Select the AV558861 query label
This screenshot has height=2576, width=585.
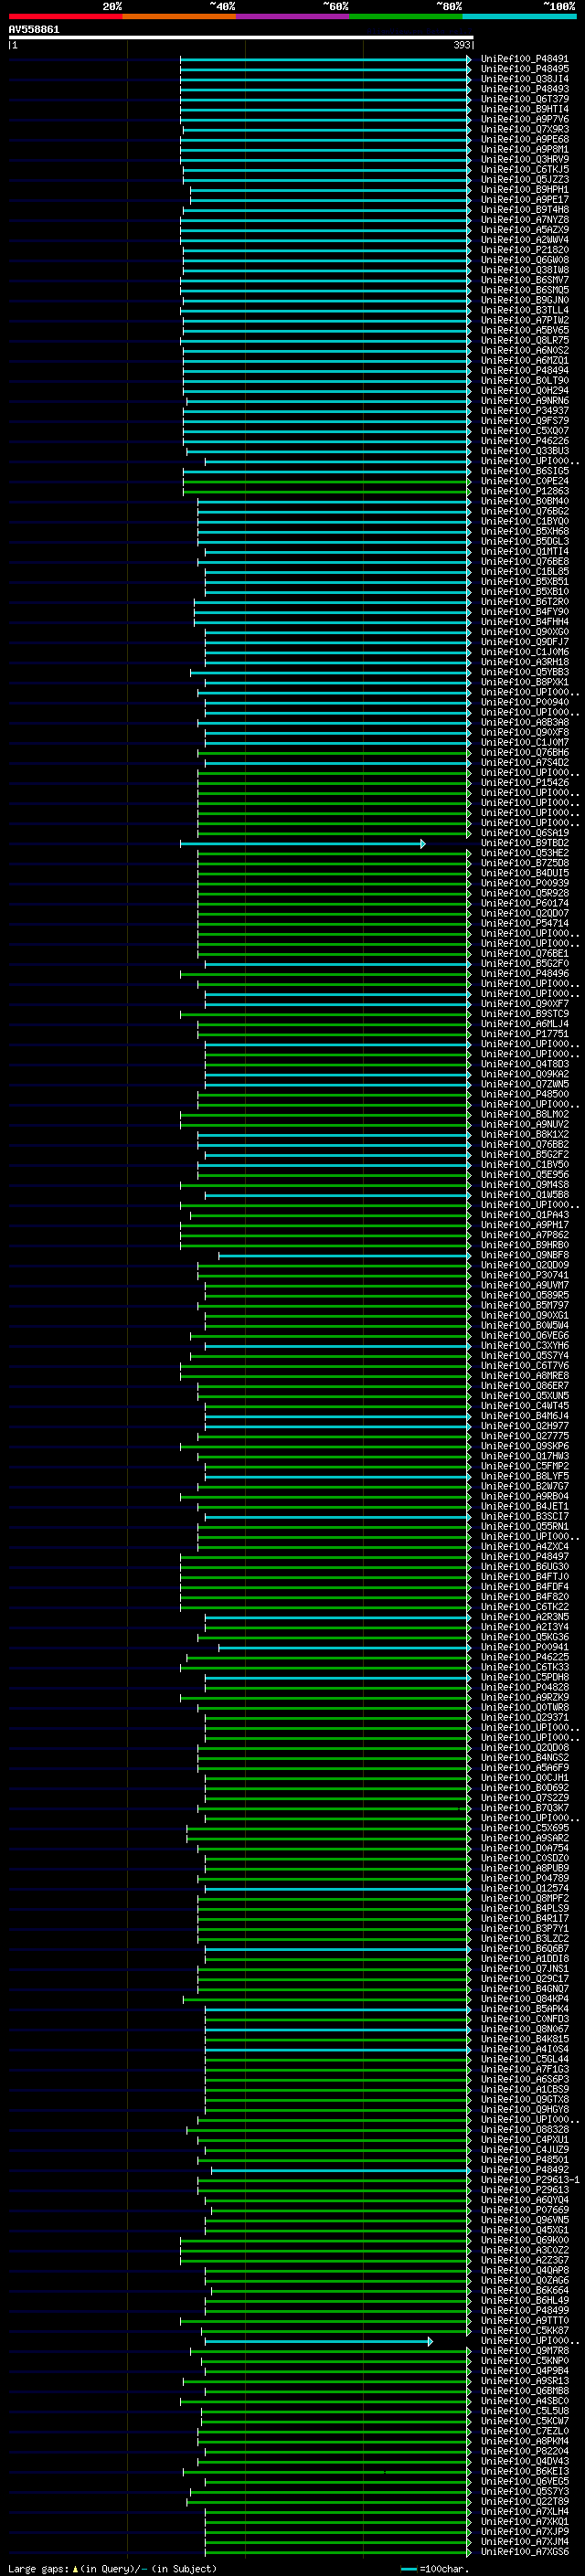point(34,30)
